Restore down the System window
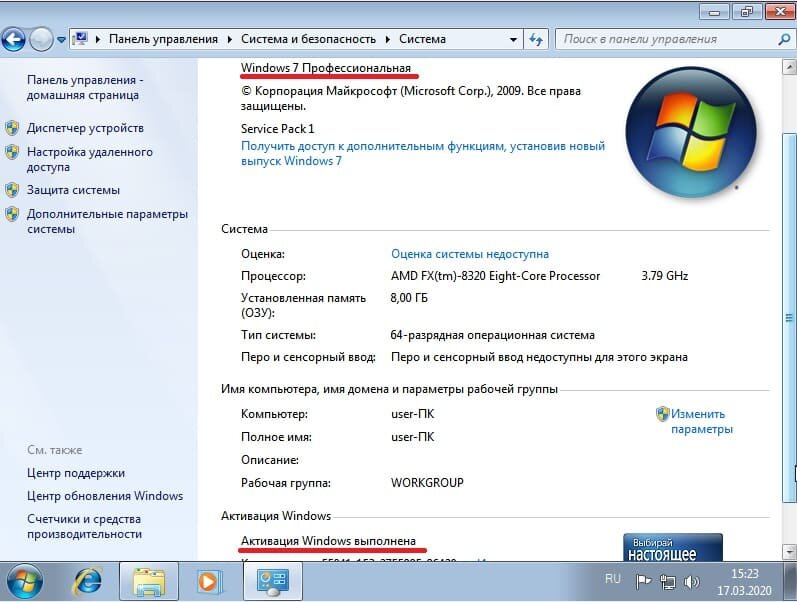The height and width of the screenshot is (602, 797). [x=747, y=12]
